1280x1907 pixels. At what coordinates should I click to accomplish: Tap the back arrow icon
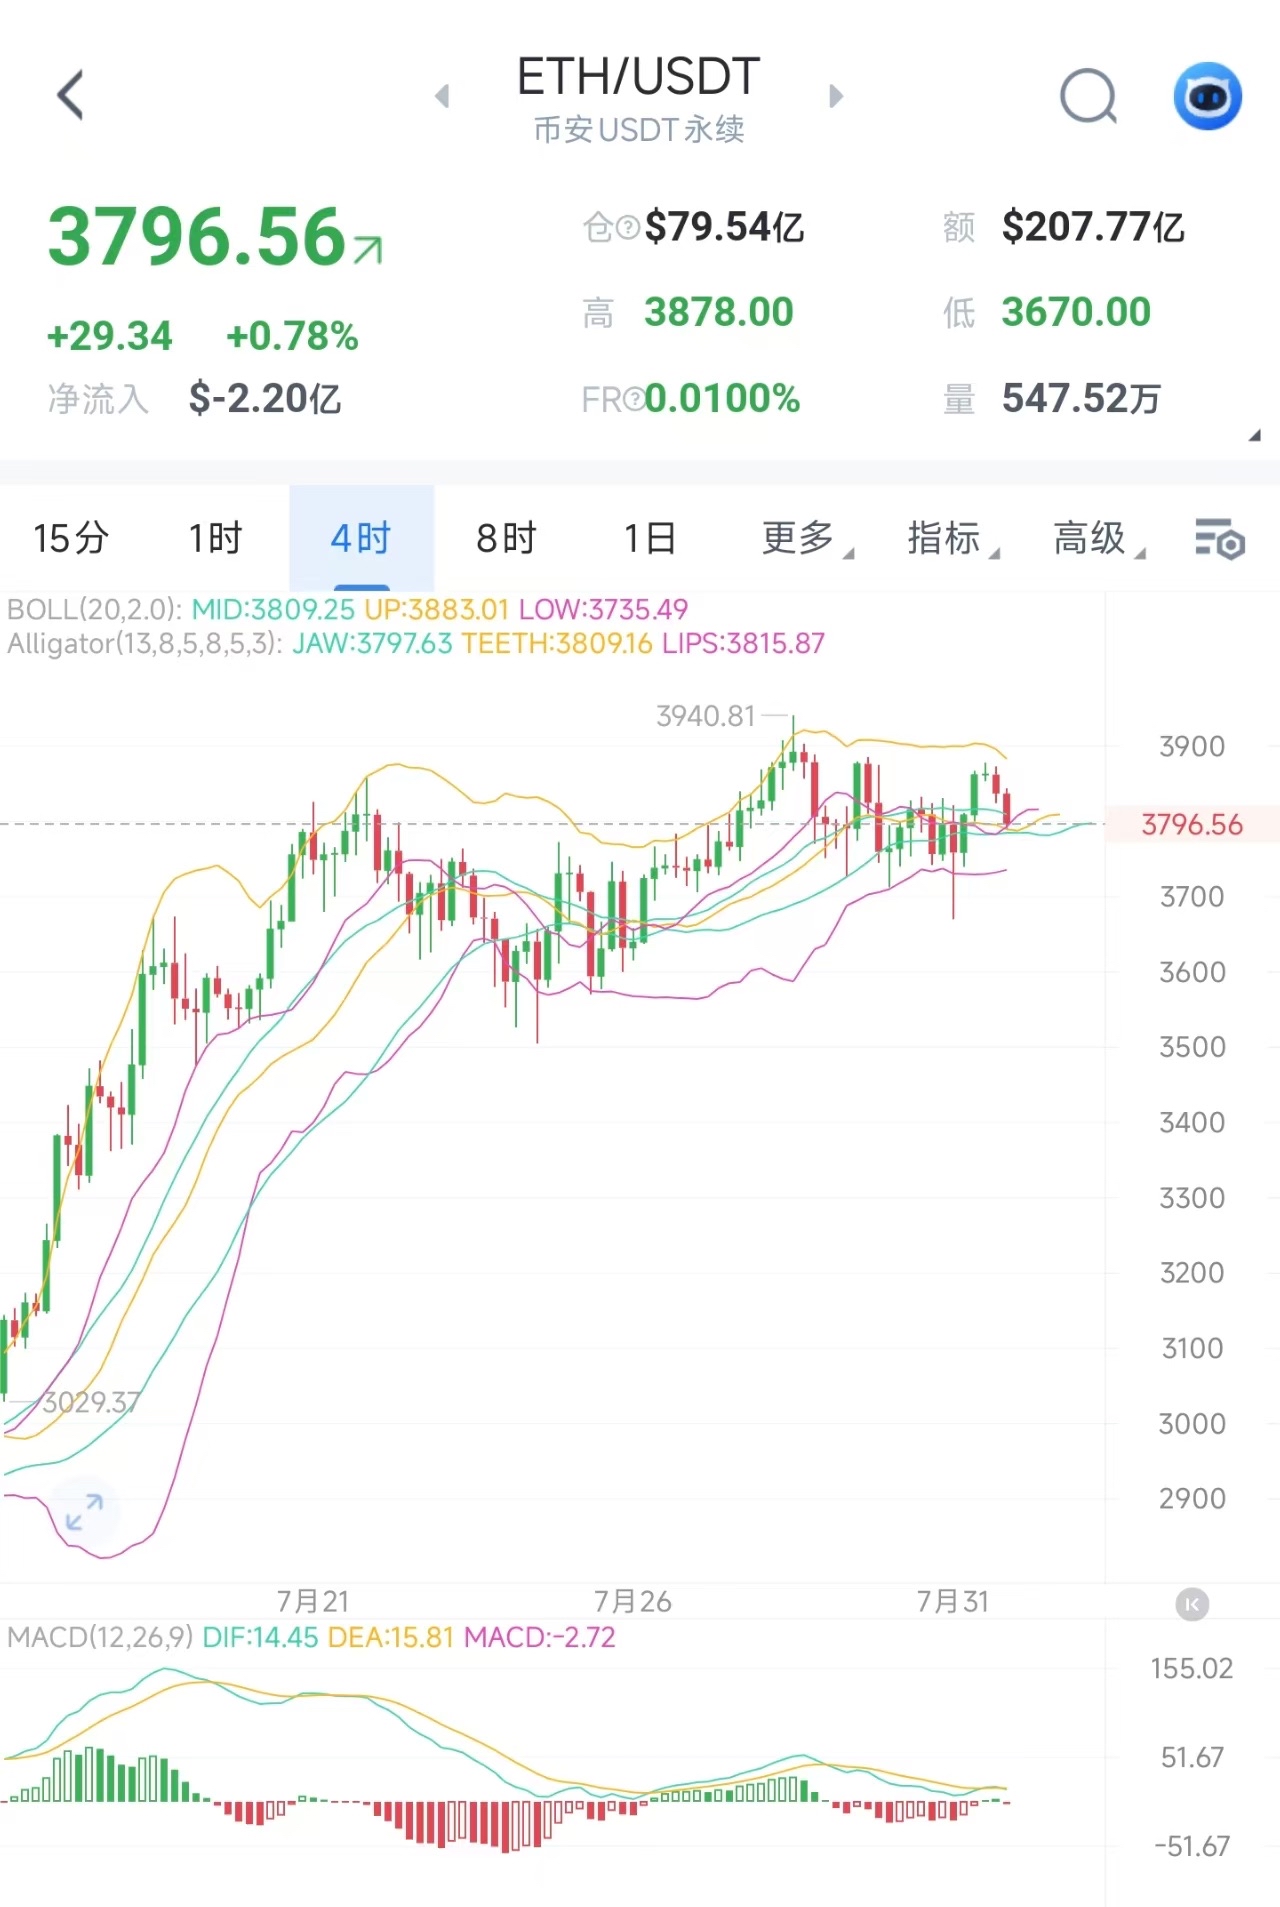(x=70, y=95)
